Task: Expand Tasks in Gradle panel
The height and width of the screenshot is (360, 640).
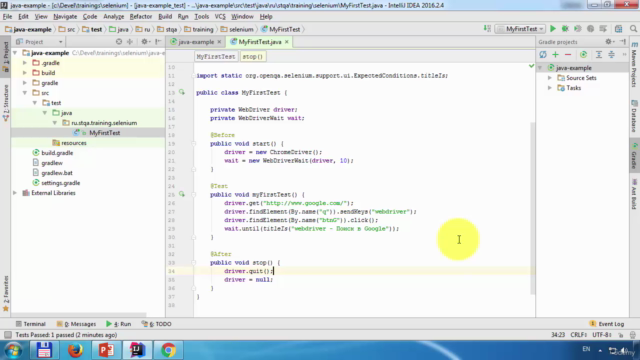Action: point(550,88)
